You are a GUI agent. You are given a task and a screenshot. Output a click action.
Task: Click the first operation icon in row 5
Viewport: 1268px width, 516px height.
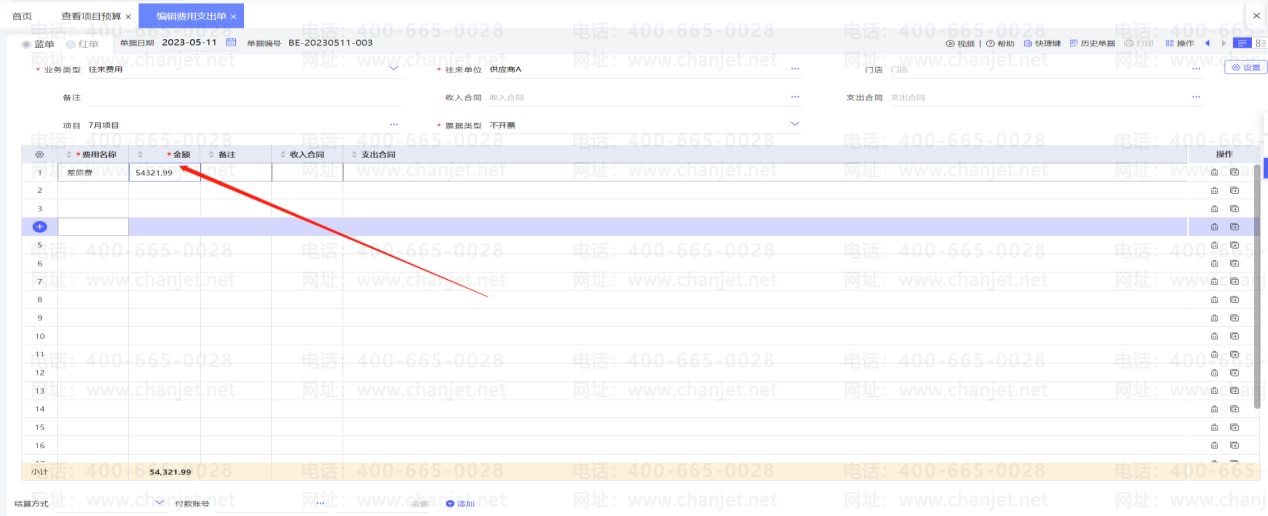tap(1214, 245)
